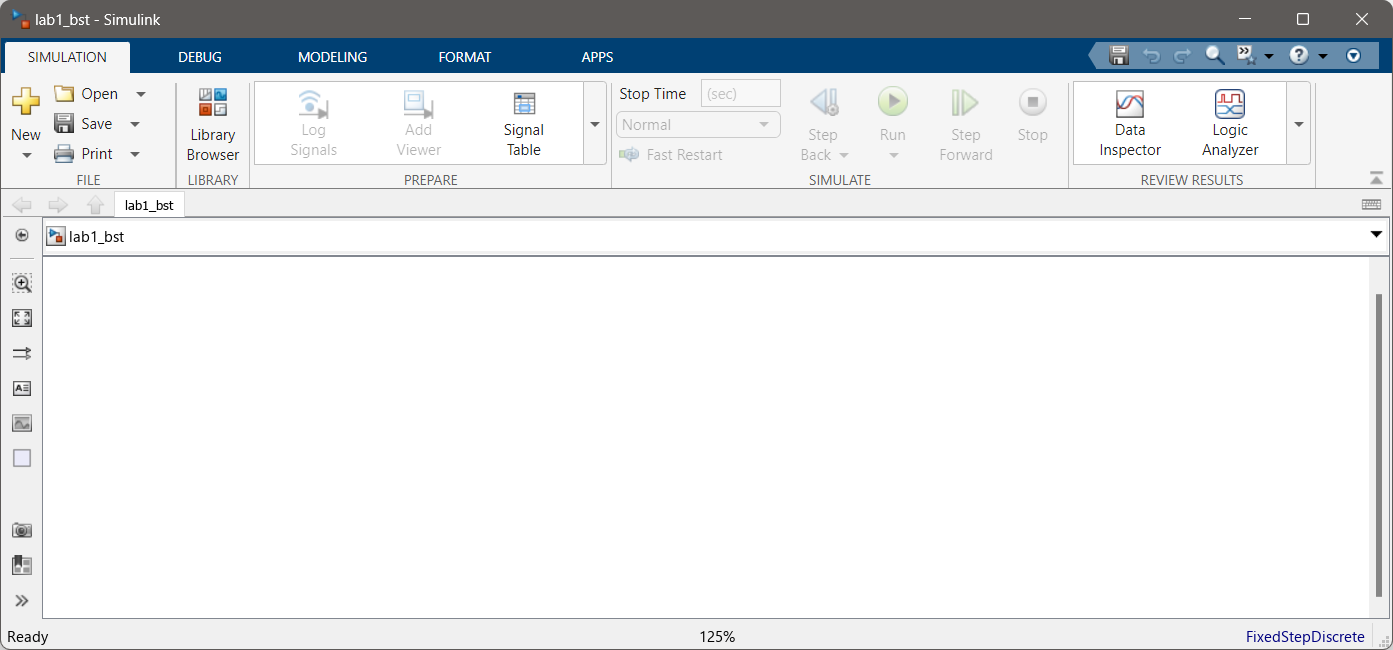
Task: Toggle the Model Browser hide/show button
Action: 22,235
